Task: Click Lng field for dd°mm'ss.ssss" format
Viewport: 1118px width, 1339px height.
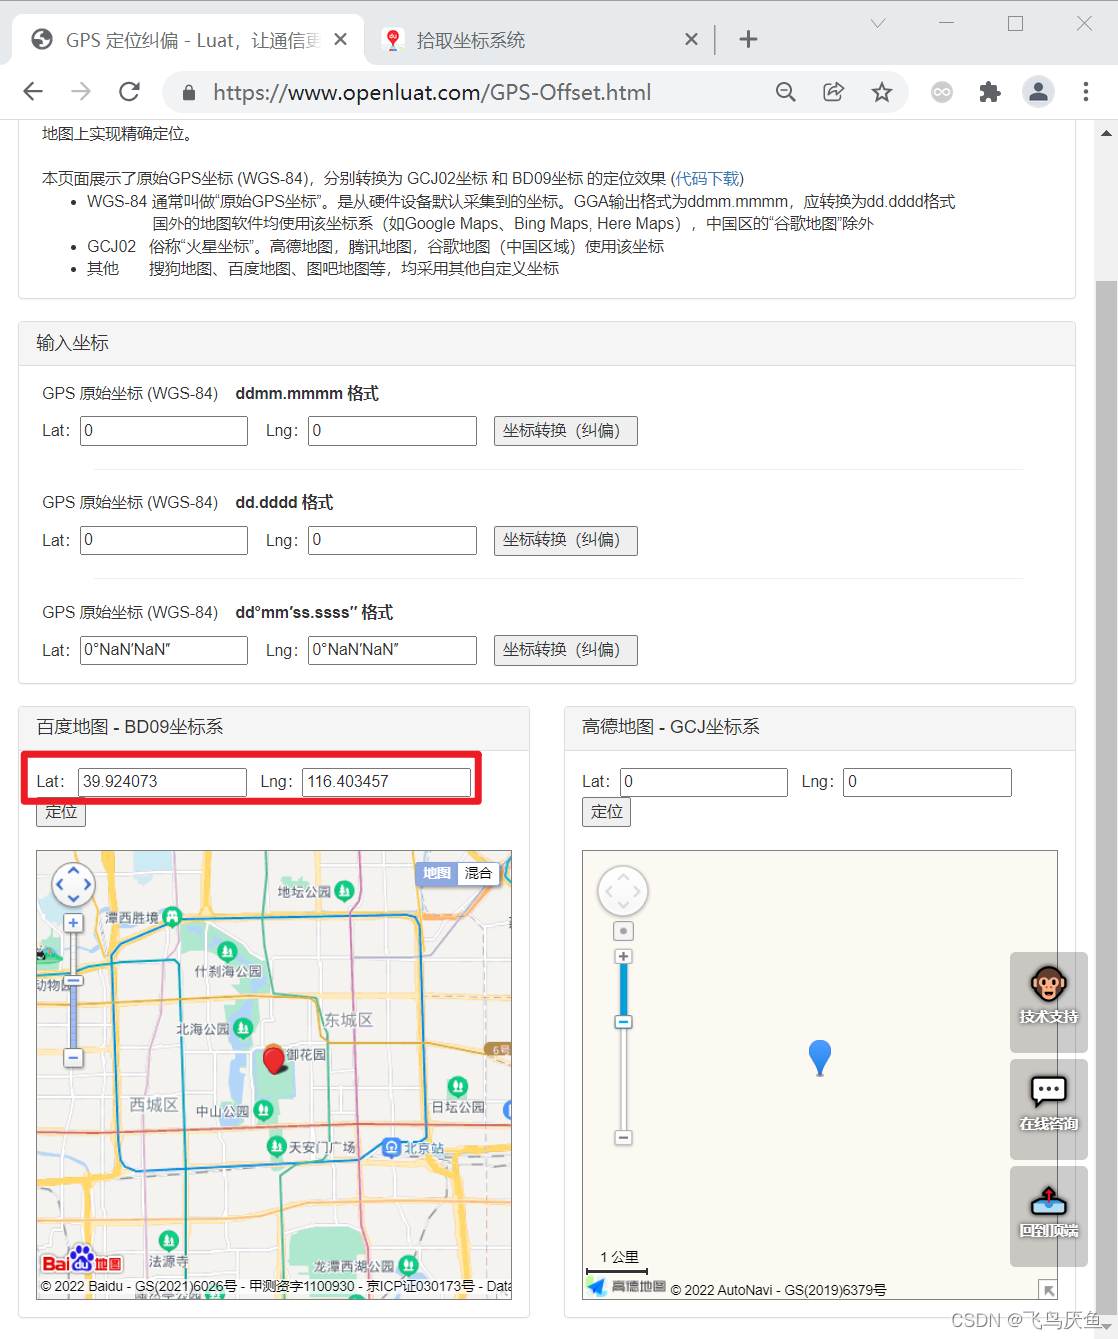Action: tap(392, 650)
